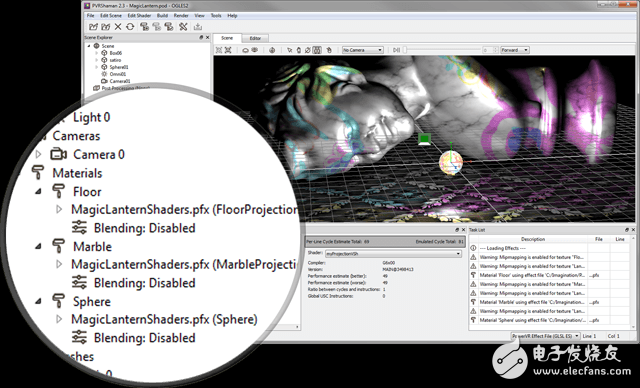The width and height of the screenshot is (640, 388).
Task: Click the export icon in main toolbar
Action: [198, 27]
